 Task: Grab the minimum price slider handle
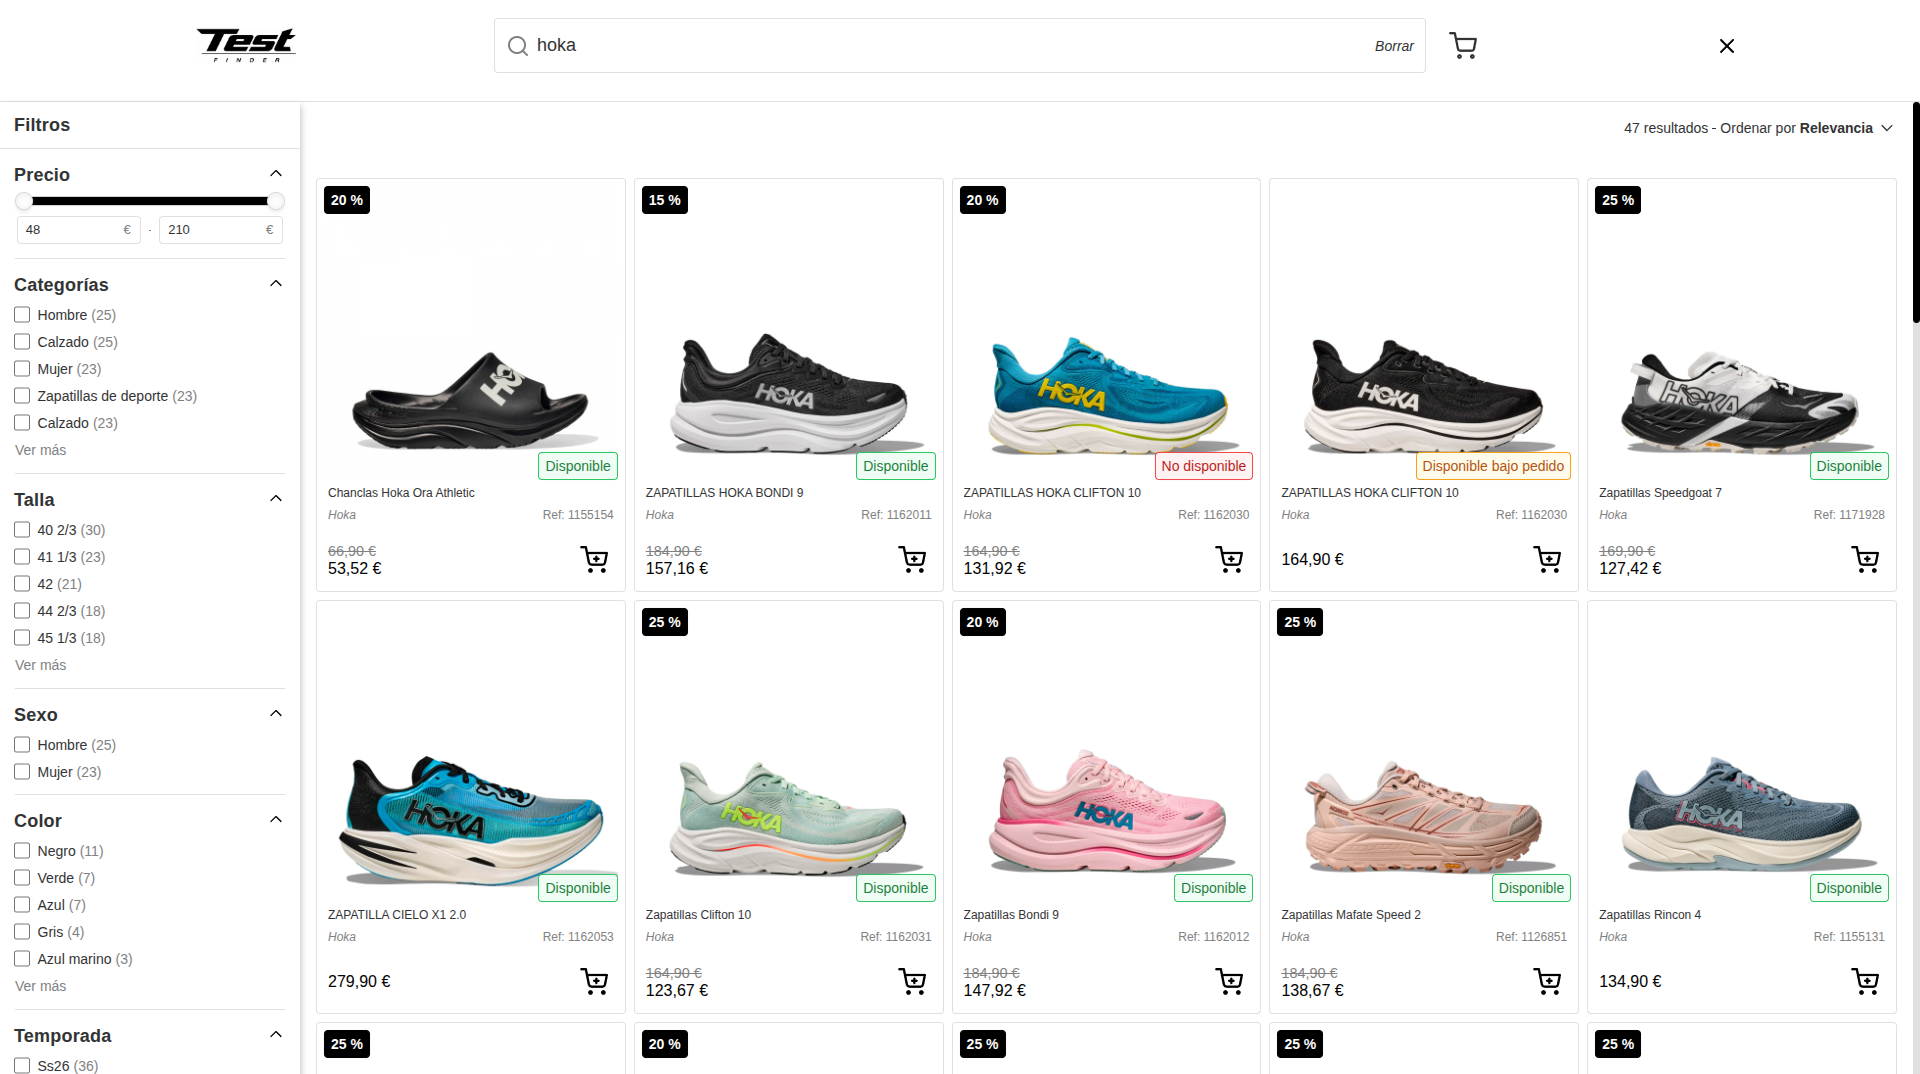coord(23,201)
